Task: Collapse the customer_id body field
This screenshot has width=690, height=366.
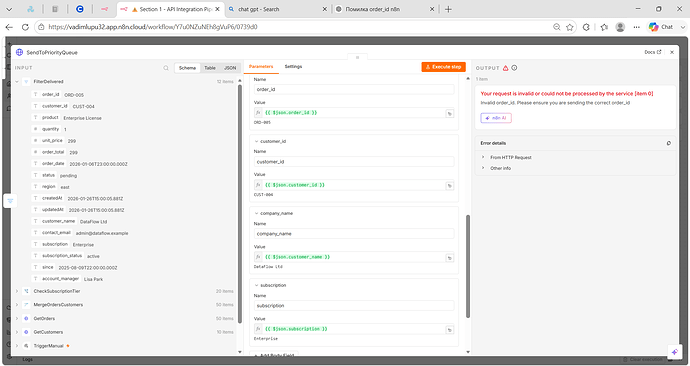Action: coord(257,142)
